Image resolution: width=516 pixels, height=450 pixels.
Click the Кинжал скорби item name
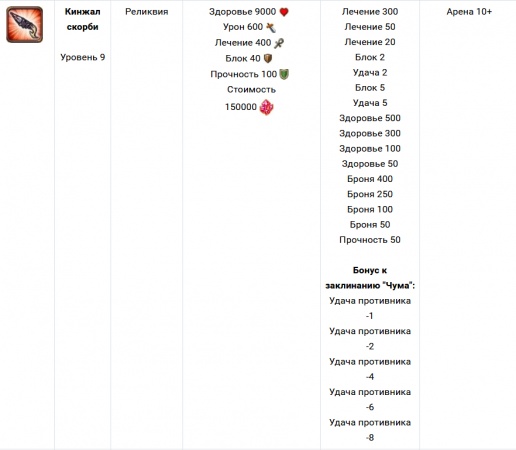point(82,19)
